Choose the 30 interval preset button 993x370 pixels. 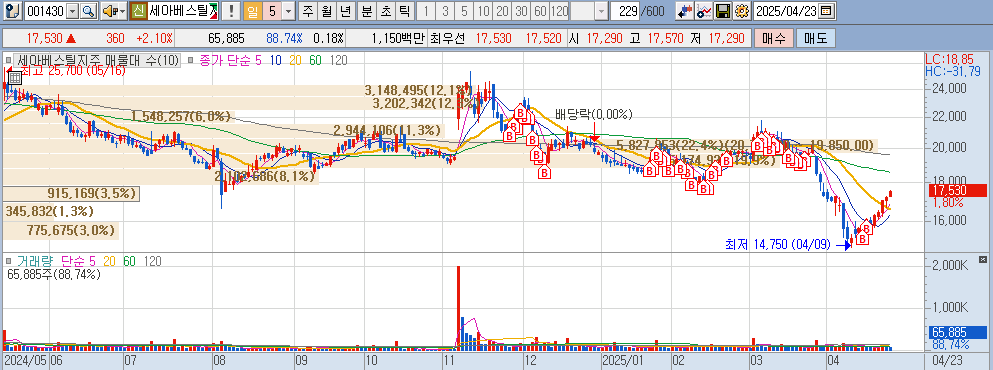[521, 11]
